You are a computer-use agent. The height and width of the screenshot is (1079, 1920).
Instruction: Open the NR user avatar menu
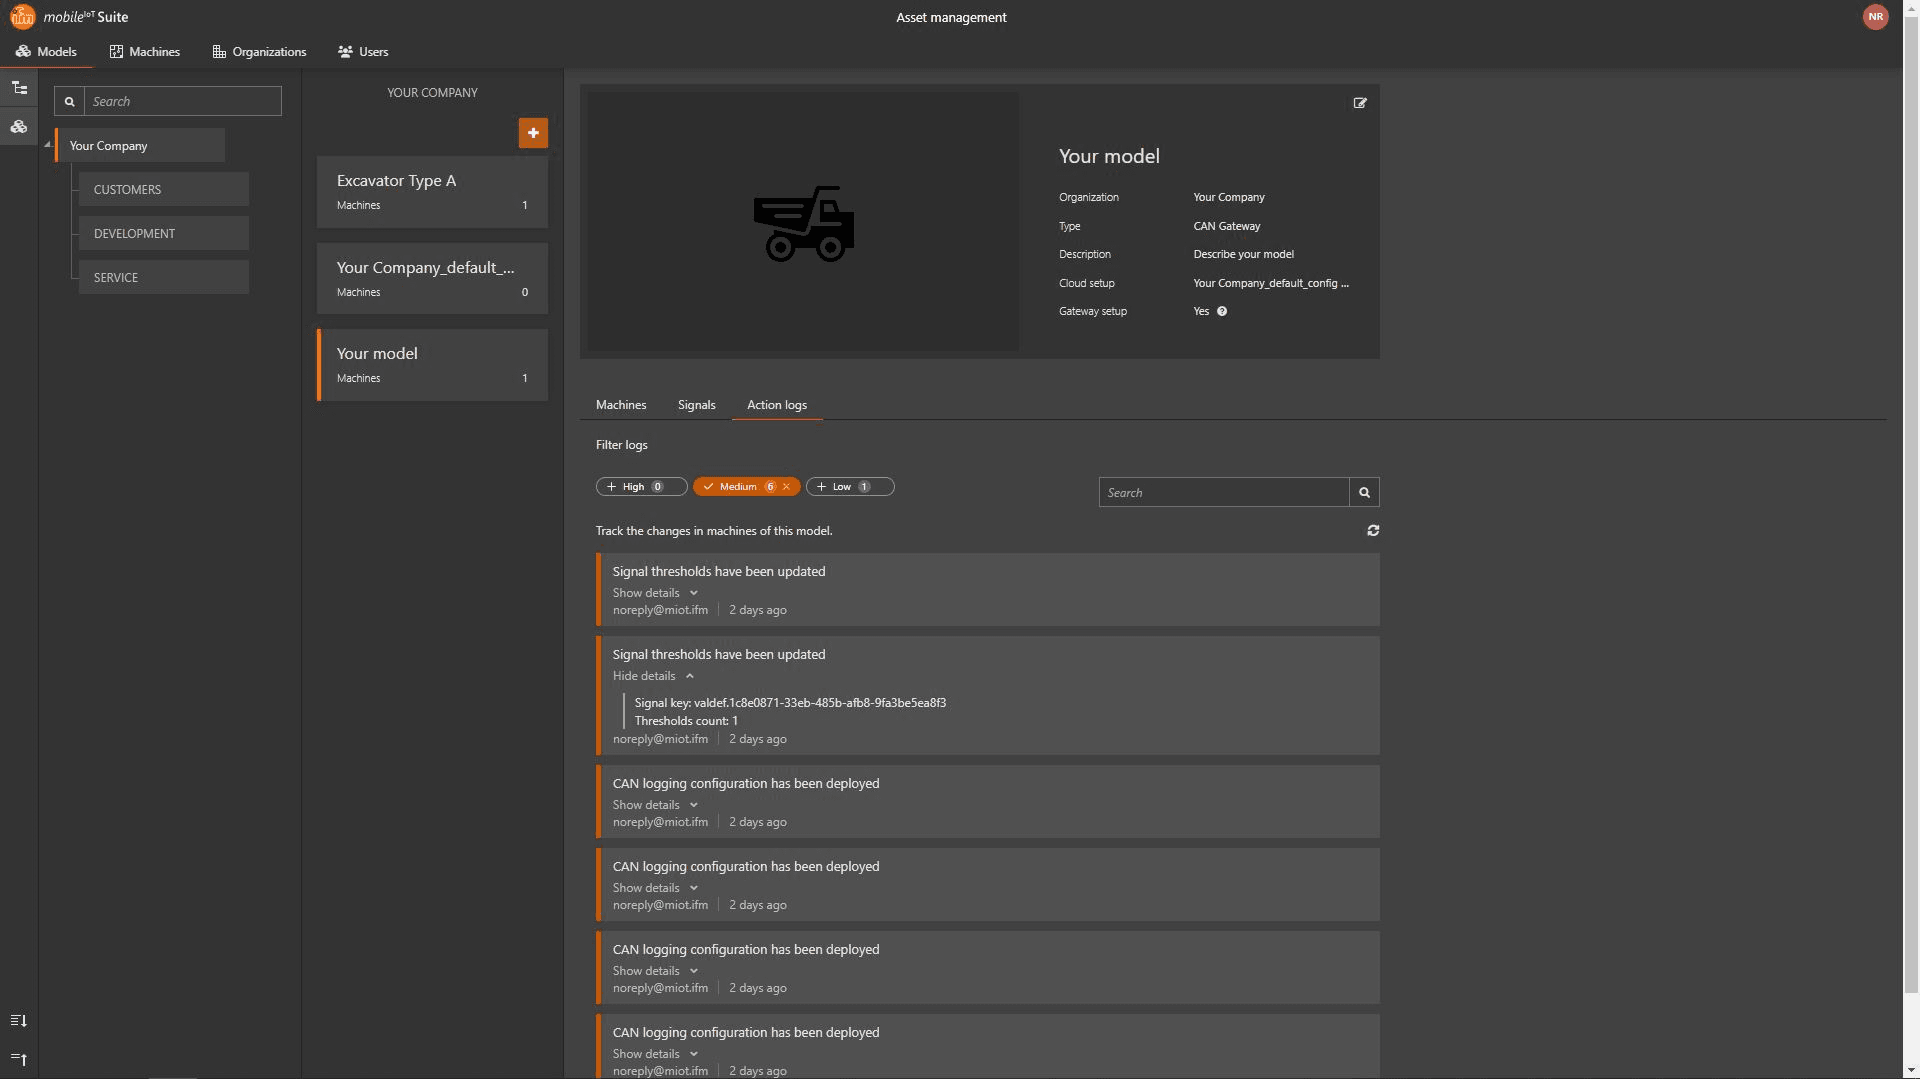(1875, 17)
